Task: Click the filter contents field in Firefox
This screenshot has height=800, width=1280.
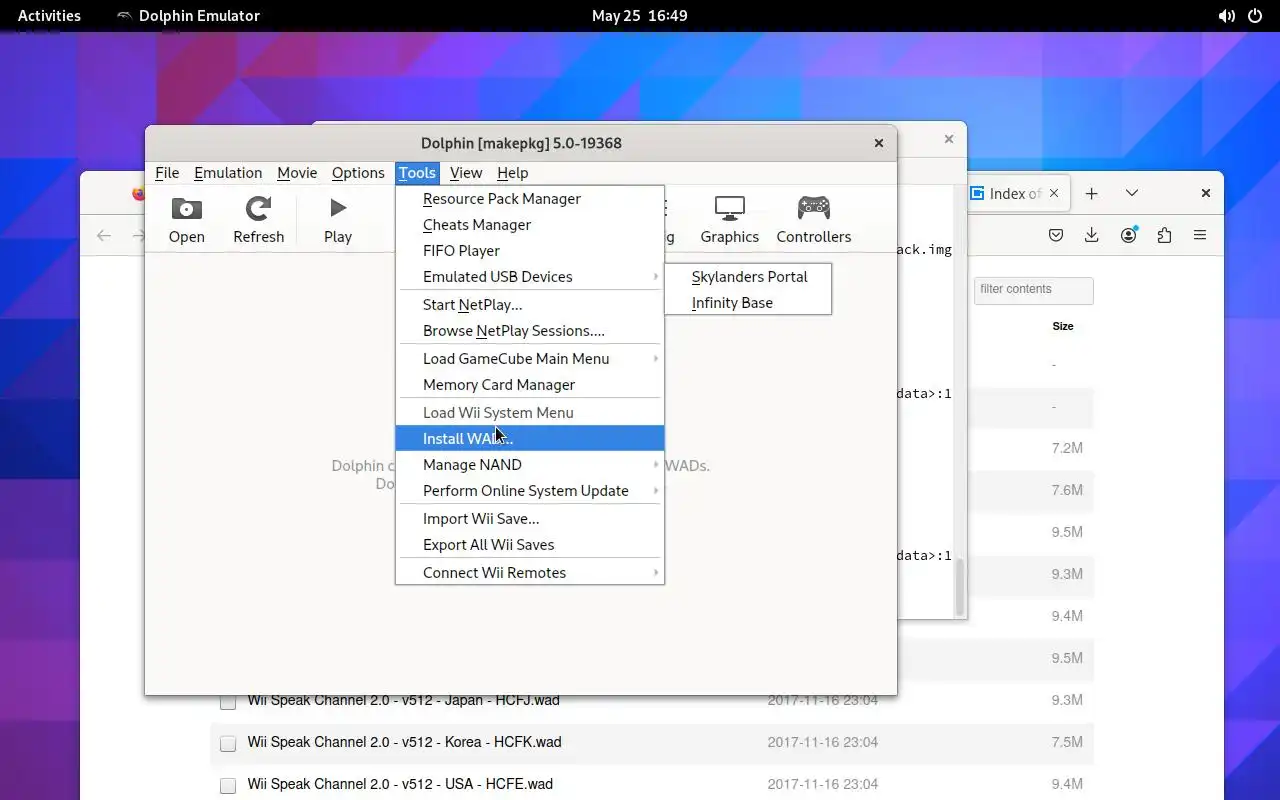Action: pos(1033,290)
